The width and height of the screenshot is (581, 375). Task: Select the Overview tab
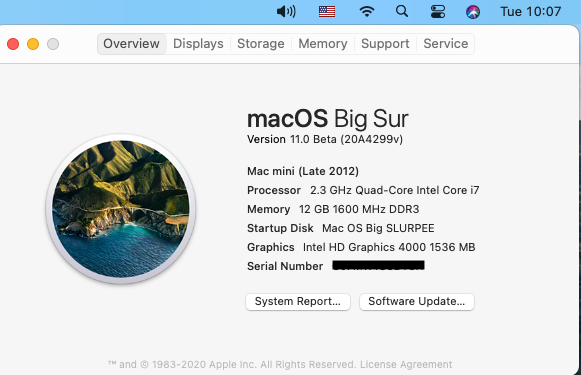132,44
